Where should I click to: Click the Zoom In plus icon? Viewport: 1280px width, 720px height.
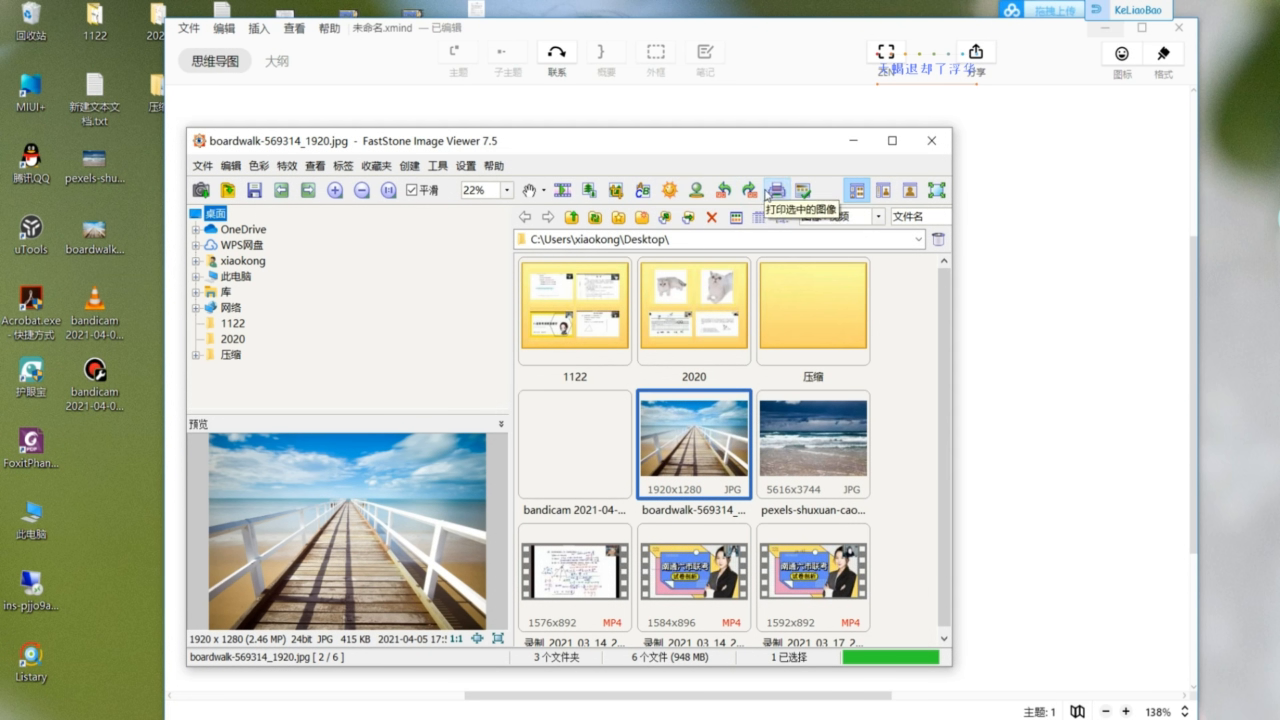pyautogui.click(x=335, y=190)
